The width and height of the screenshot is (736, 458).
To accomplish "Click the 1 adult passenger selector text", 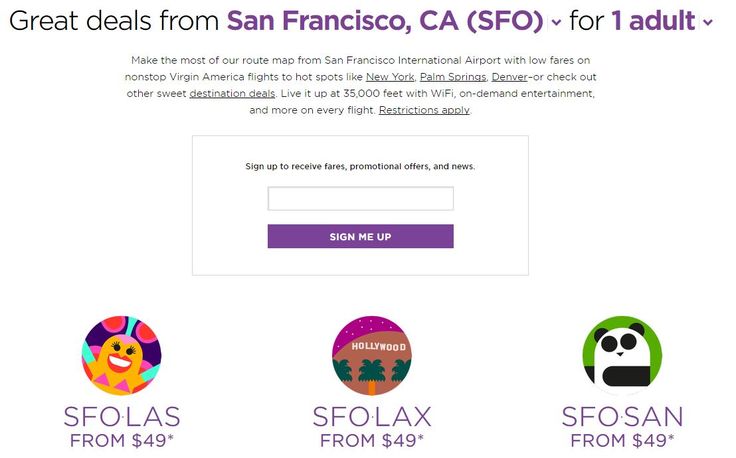I will point(653,21).
